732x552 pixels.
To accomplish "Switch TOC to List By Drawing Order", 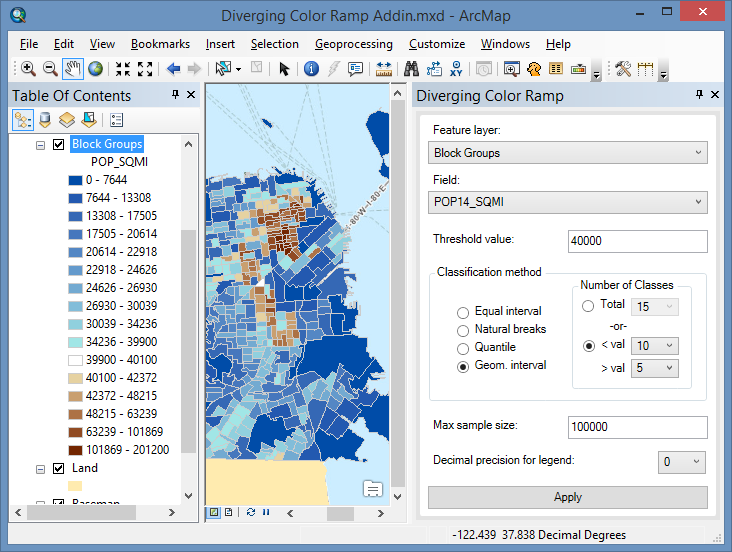I will pos(23,120).
